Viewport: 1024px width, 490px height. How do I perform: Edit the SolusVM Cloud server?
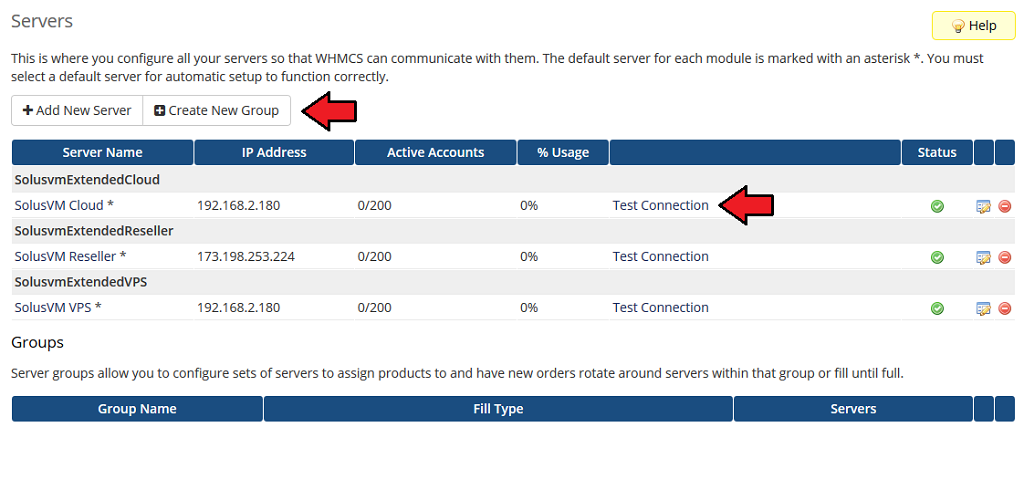click(984, 206)
